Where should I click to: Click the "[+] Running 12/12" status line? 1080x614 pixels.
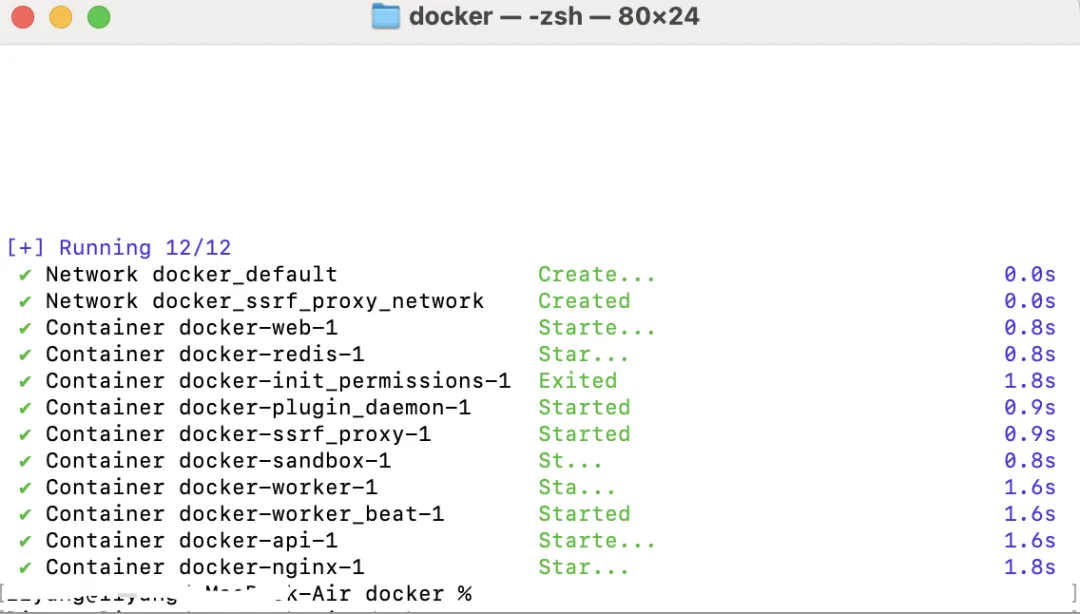pyautogui.click(x=119, y=248)
